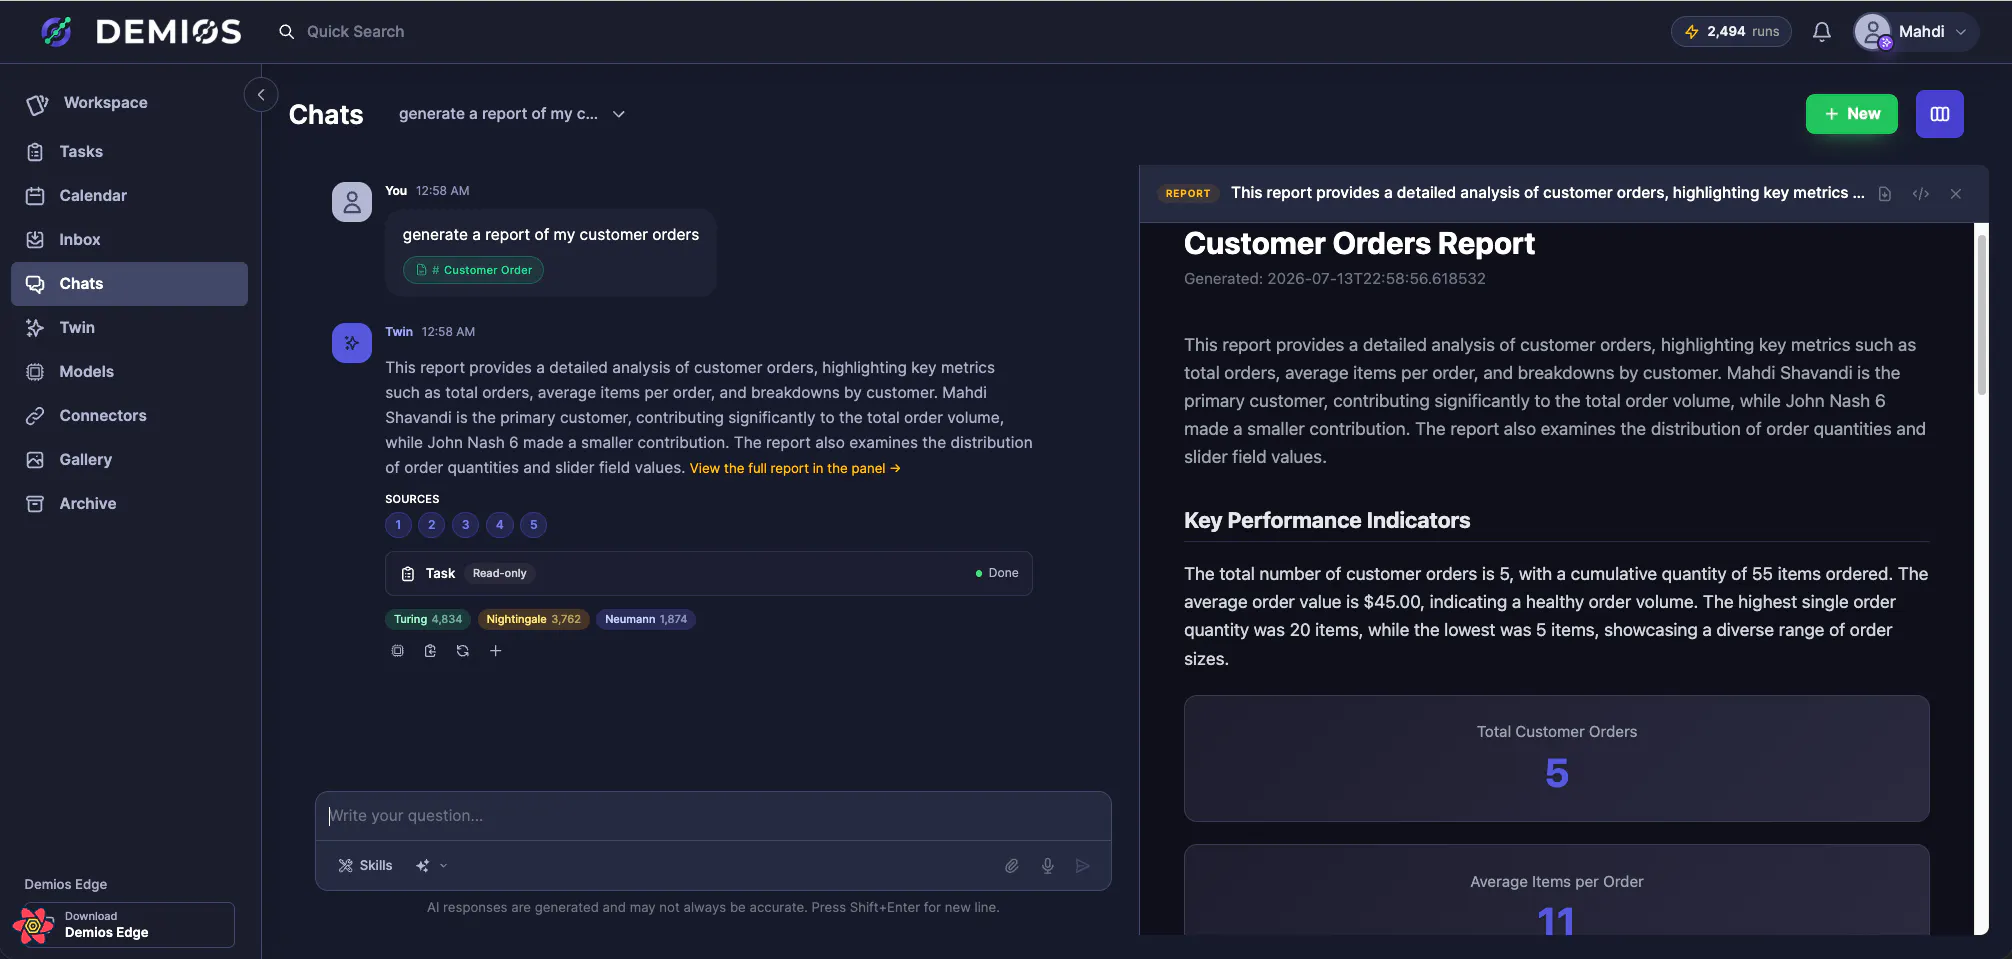Regenerate the response with refresh icon

[463, 651]
